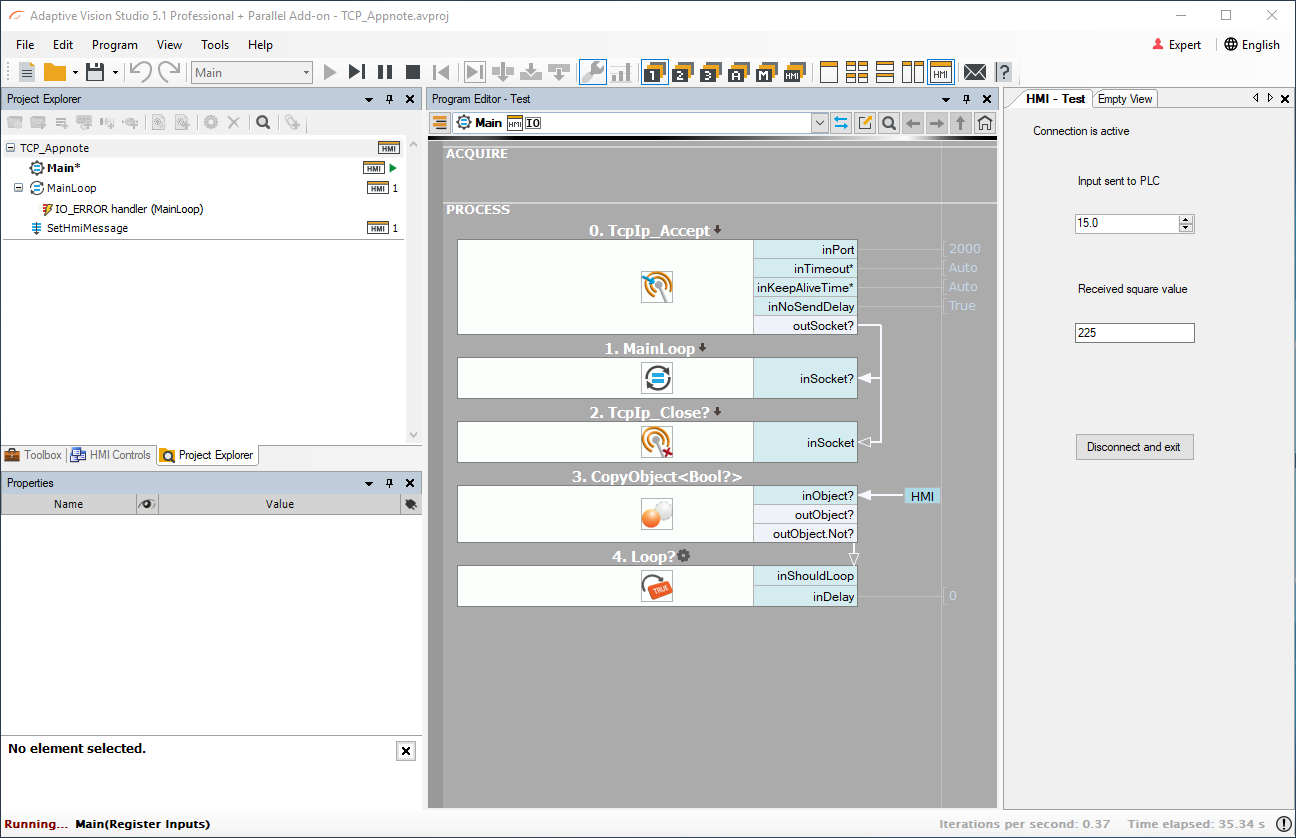Increase Input sent to PLC with up arrow

tap(1186, 219)
